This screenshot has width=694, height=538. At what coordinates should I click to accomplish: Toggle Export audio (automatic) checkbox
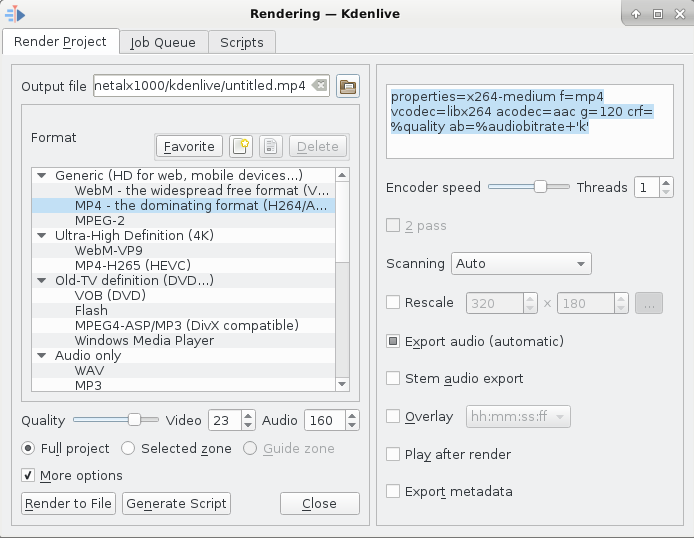[393, 341]
